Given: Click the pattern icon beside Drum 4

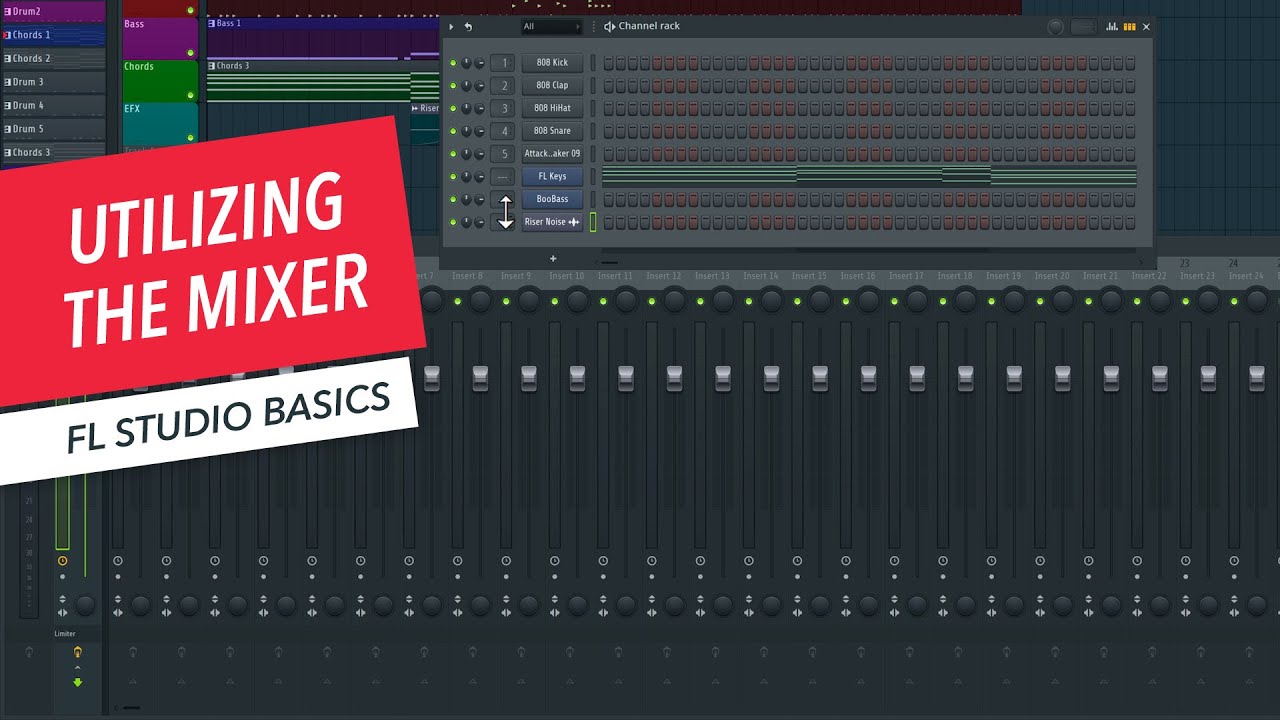Looking at the screenshot, I should [x=8, y=105].
